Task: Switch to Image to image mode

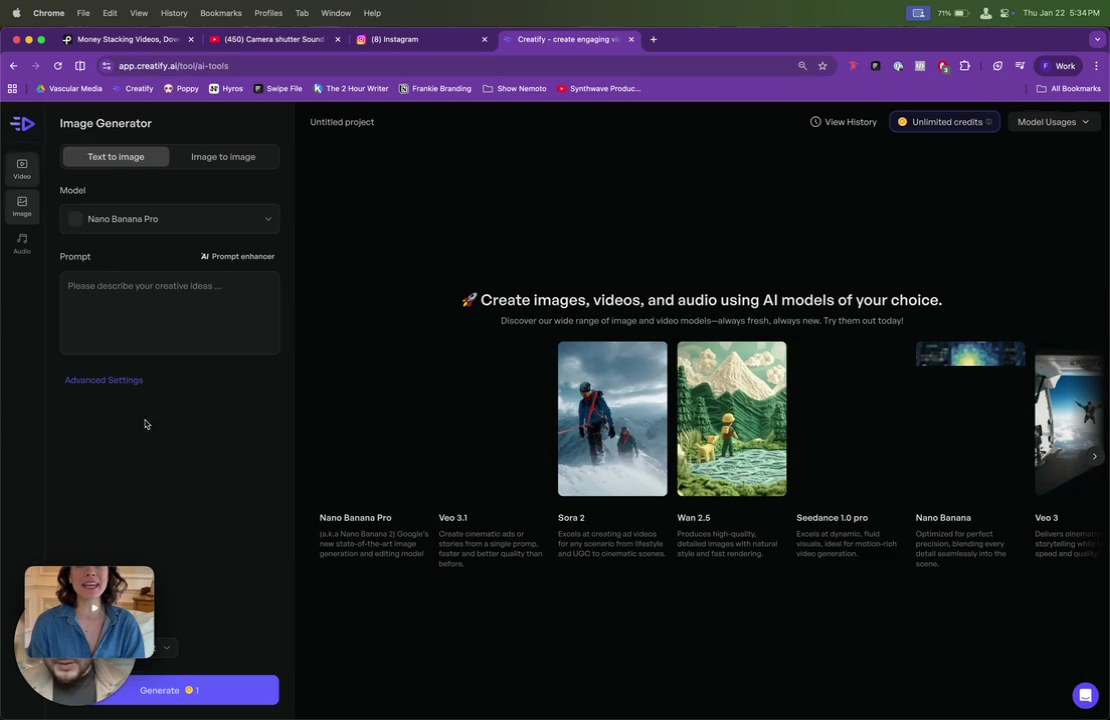Action: tap(223, 156)
